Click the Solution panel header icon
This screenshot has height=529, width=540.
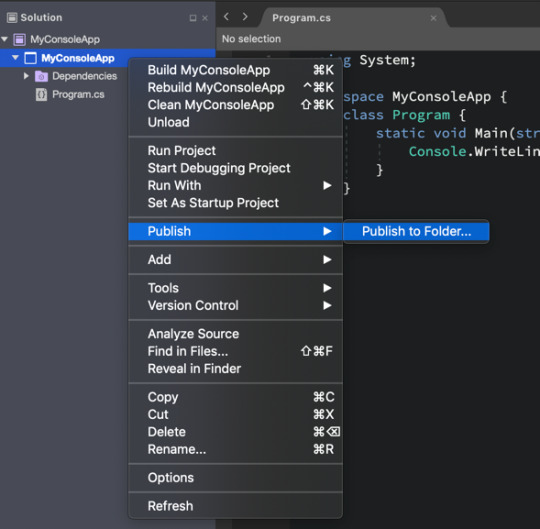(x=12, y=18)
